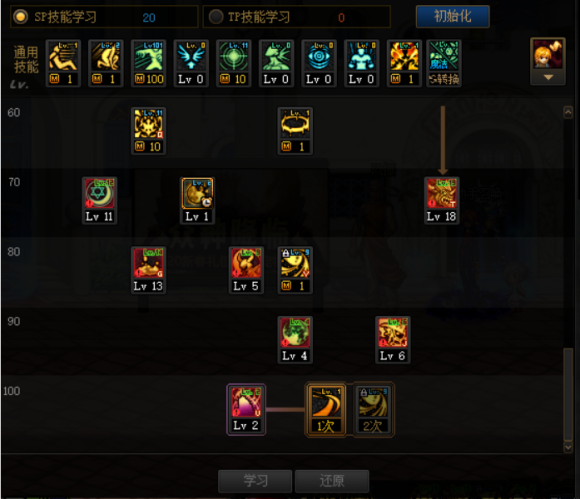
Task: Select the Lv 6 skill in row 90
Action: [393, 340]
